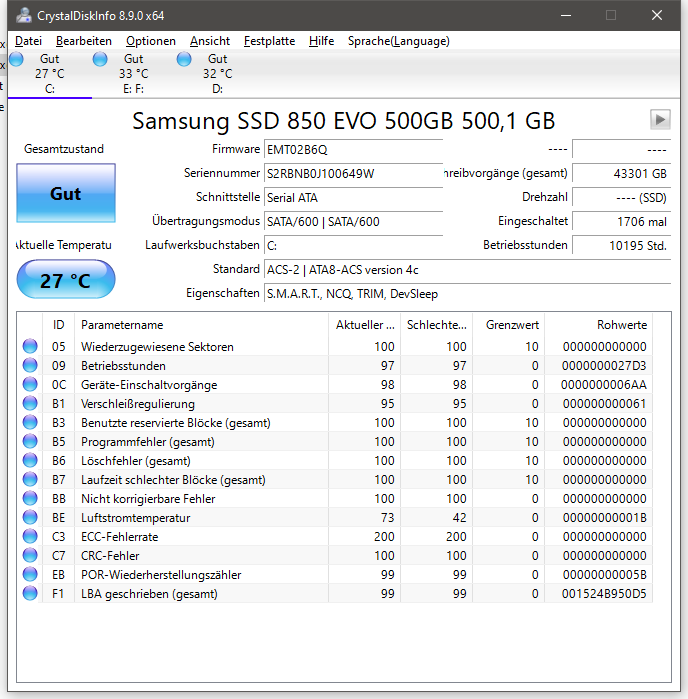Viewport: 688px width, 699px height.
Task: Click the Standard field ACS-2
Action: click(467, 270)
